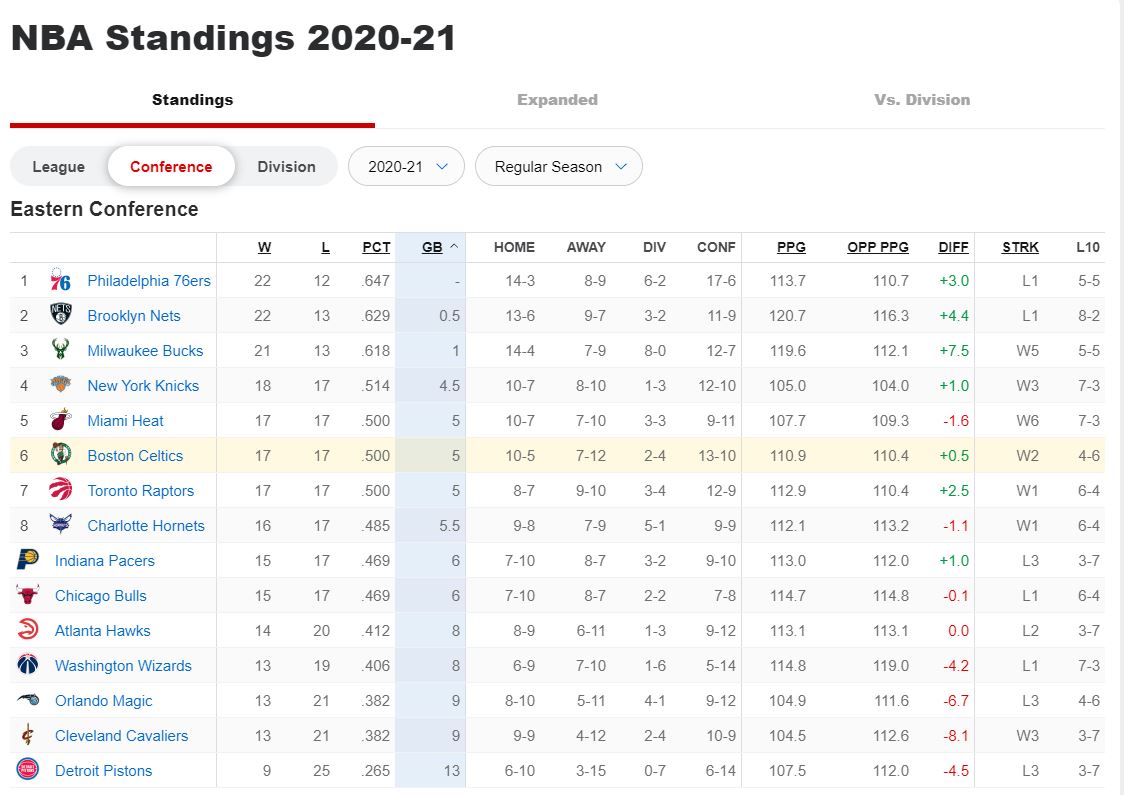Click the Detroit Pistons team logo
The width and height of the screenshot is (1124, 795).
tap(28, 770)
